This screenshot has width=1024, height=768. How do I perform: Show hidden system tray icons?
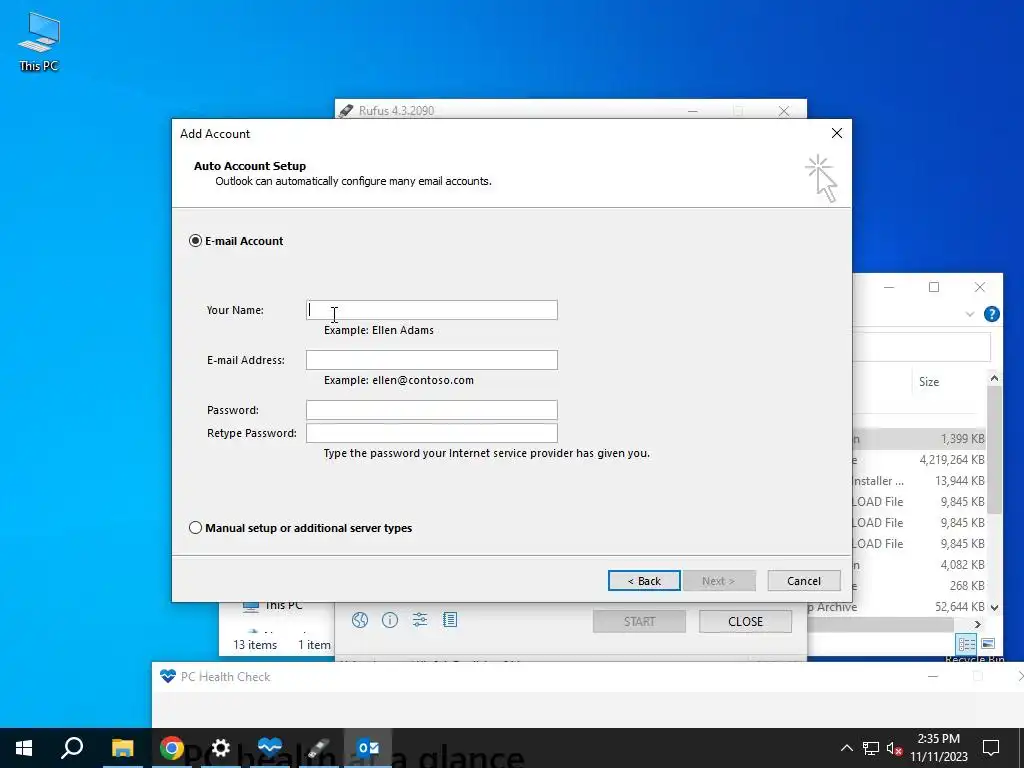pos(846,748)
